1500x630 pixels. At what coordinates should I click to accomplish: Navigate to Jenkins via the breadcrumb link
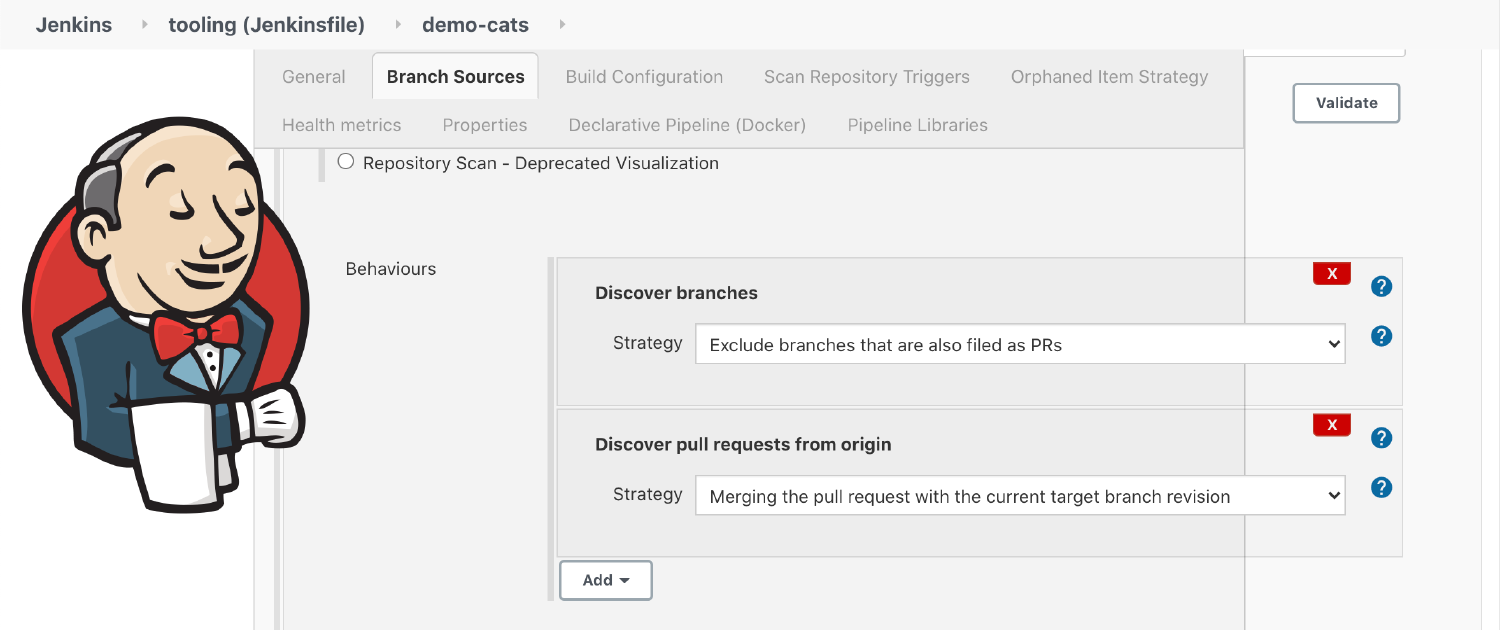pos(73,25)
